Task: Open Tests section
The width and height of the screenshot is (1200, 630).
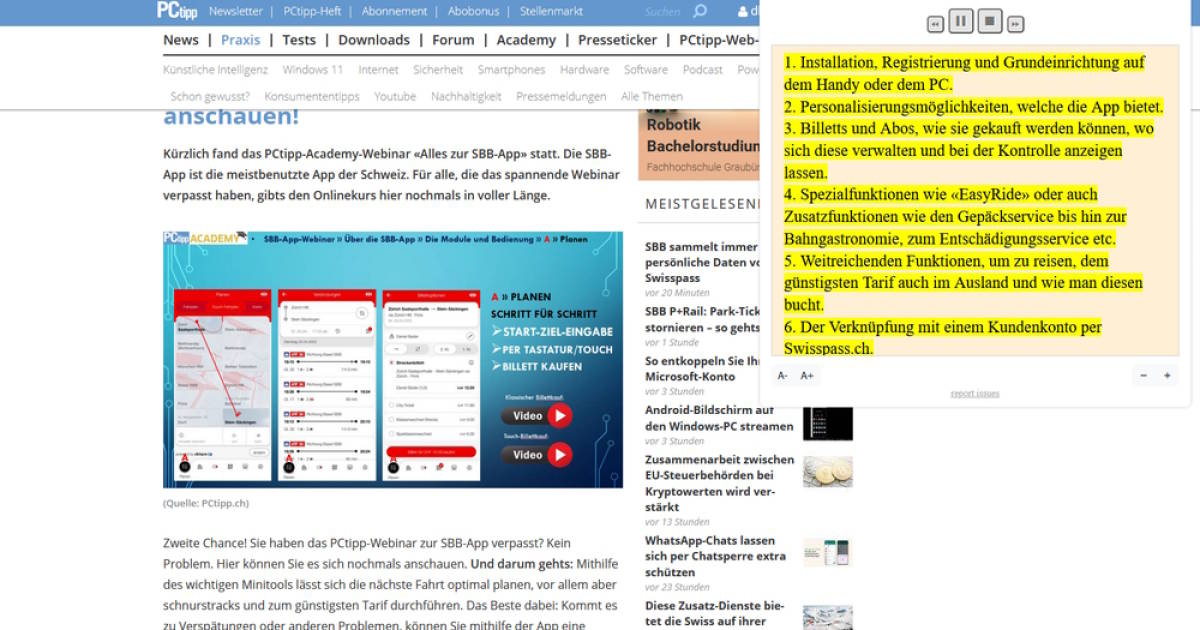Action: coord(299,40)
